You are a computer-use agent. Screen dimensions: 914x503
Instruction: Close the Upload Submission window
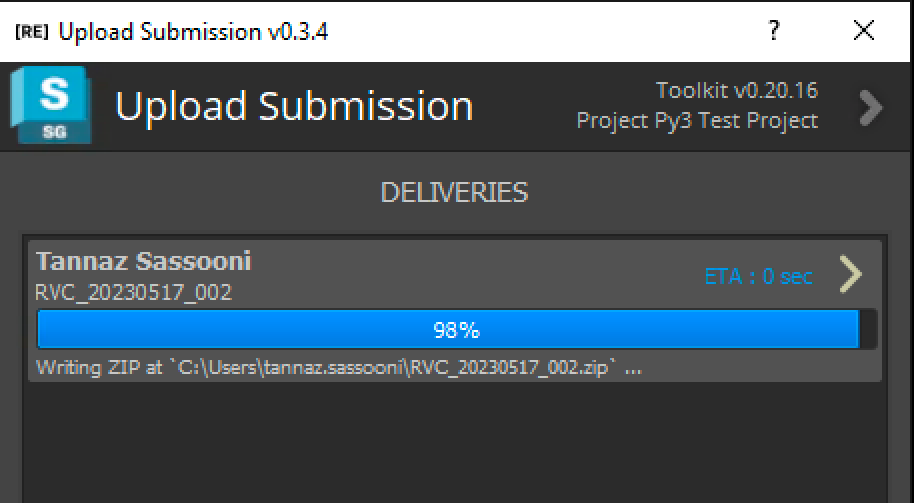[x=863, y=30]
